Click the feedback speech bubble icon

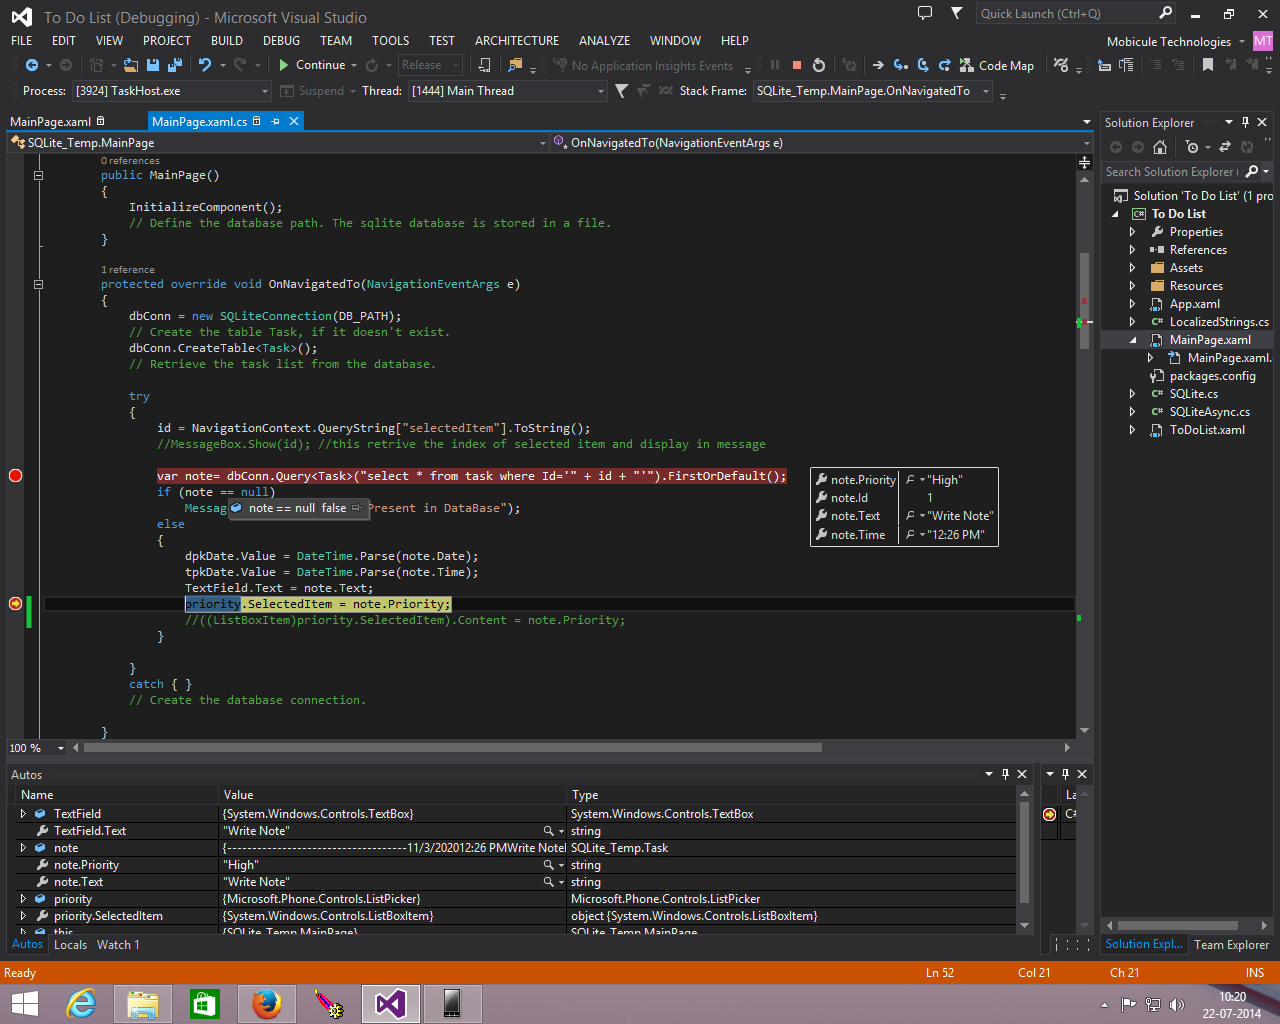pos(925,13)
